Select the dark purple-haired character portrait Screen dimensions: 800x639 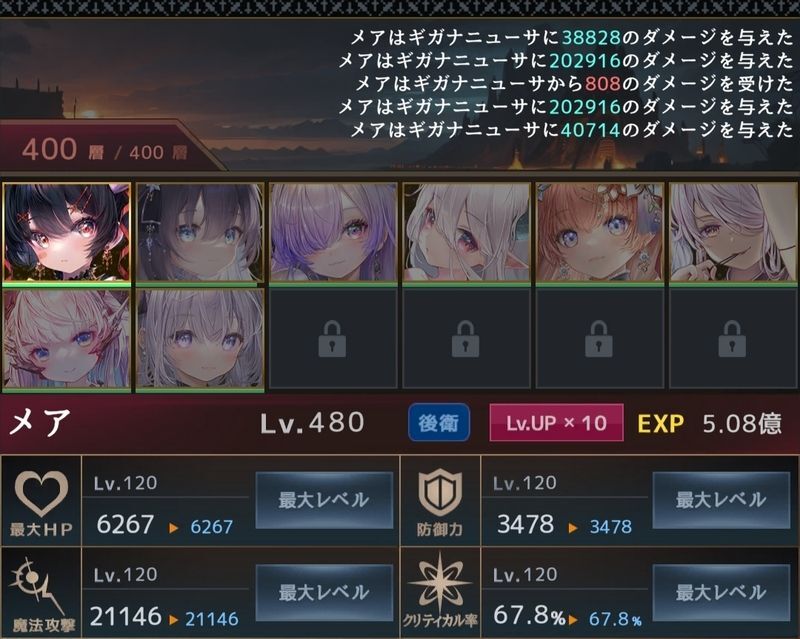(200, 233)
